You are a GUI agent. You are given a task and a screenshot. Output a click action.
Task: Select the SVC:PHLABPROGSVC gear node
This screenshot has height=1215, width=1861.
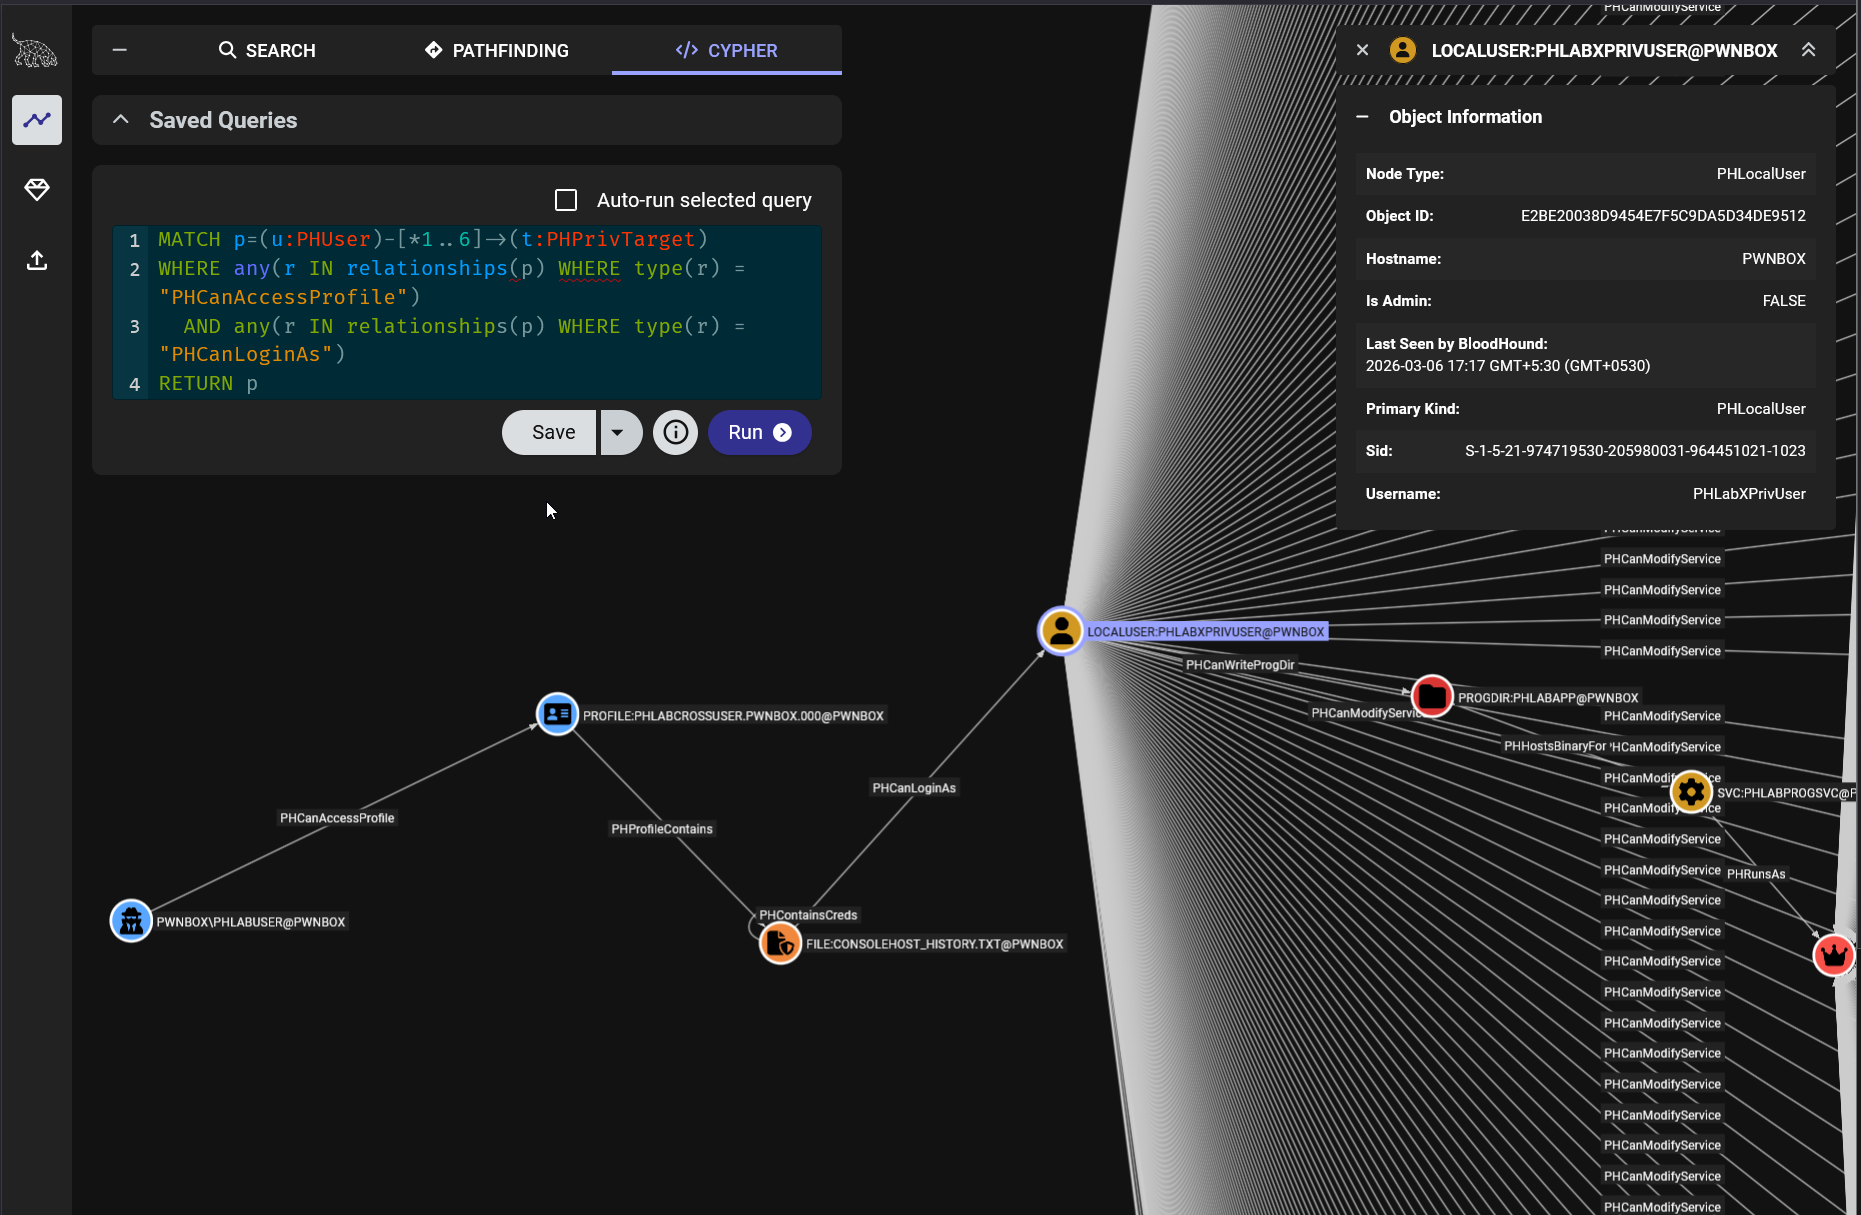pos(1691,792)
